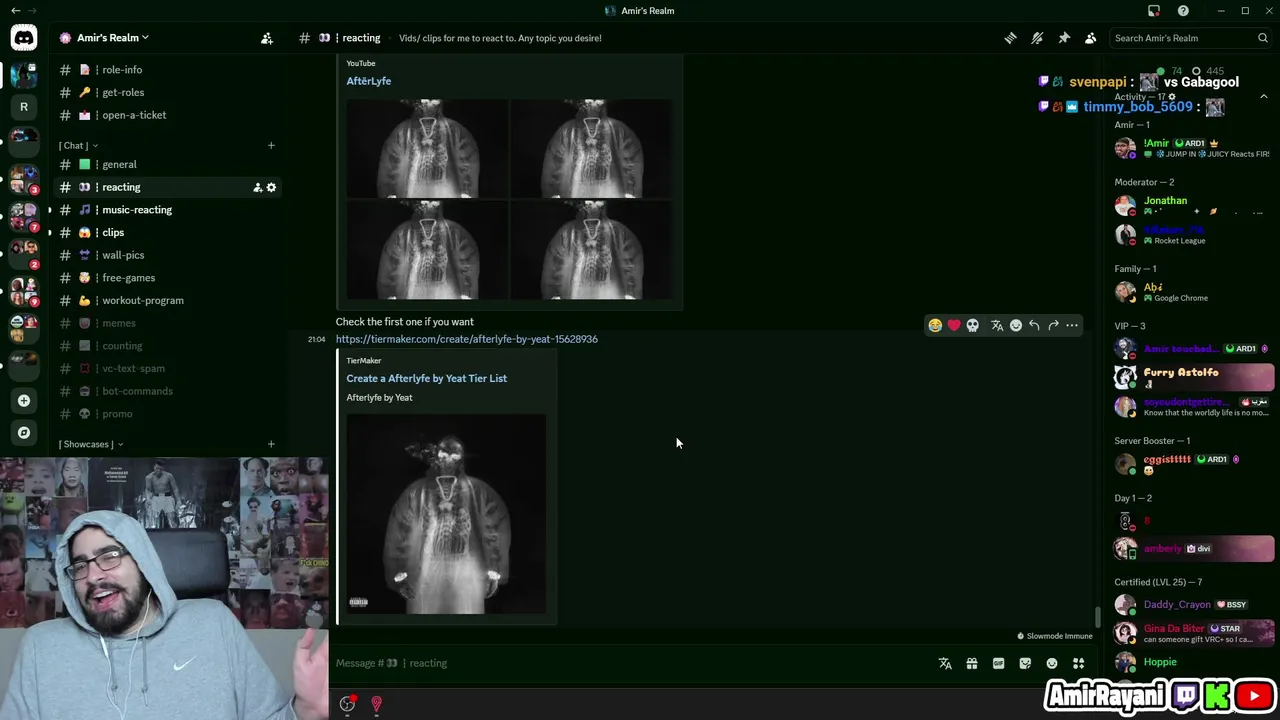Viewport: 1280px width, 720px height.
Task: Toggle the member list icon
Action: (1091, 38)
